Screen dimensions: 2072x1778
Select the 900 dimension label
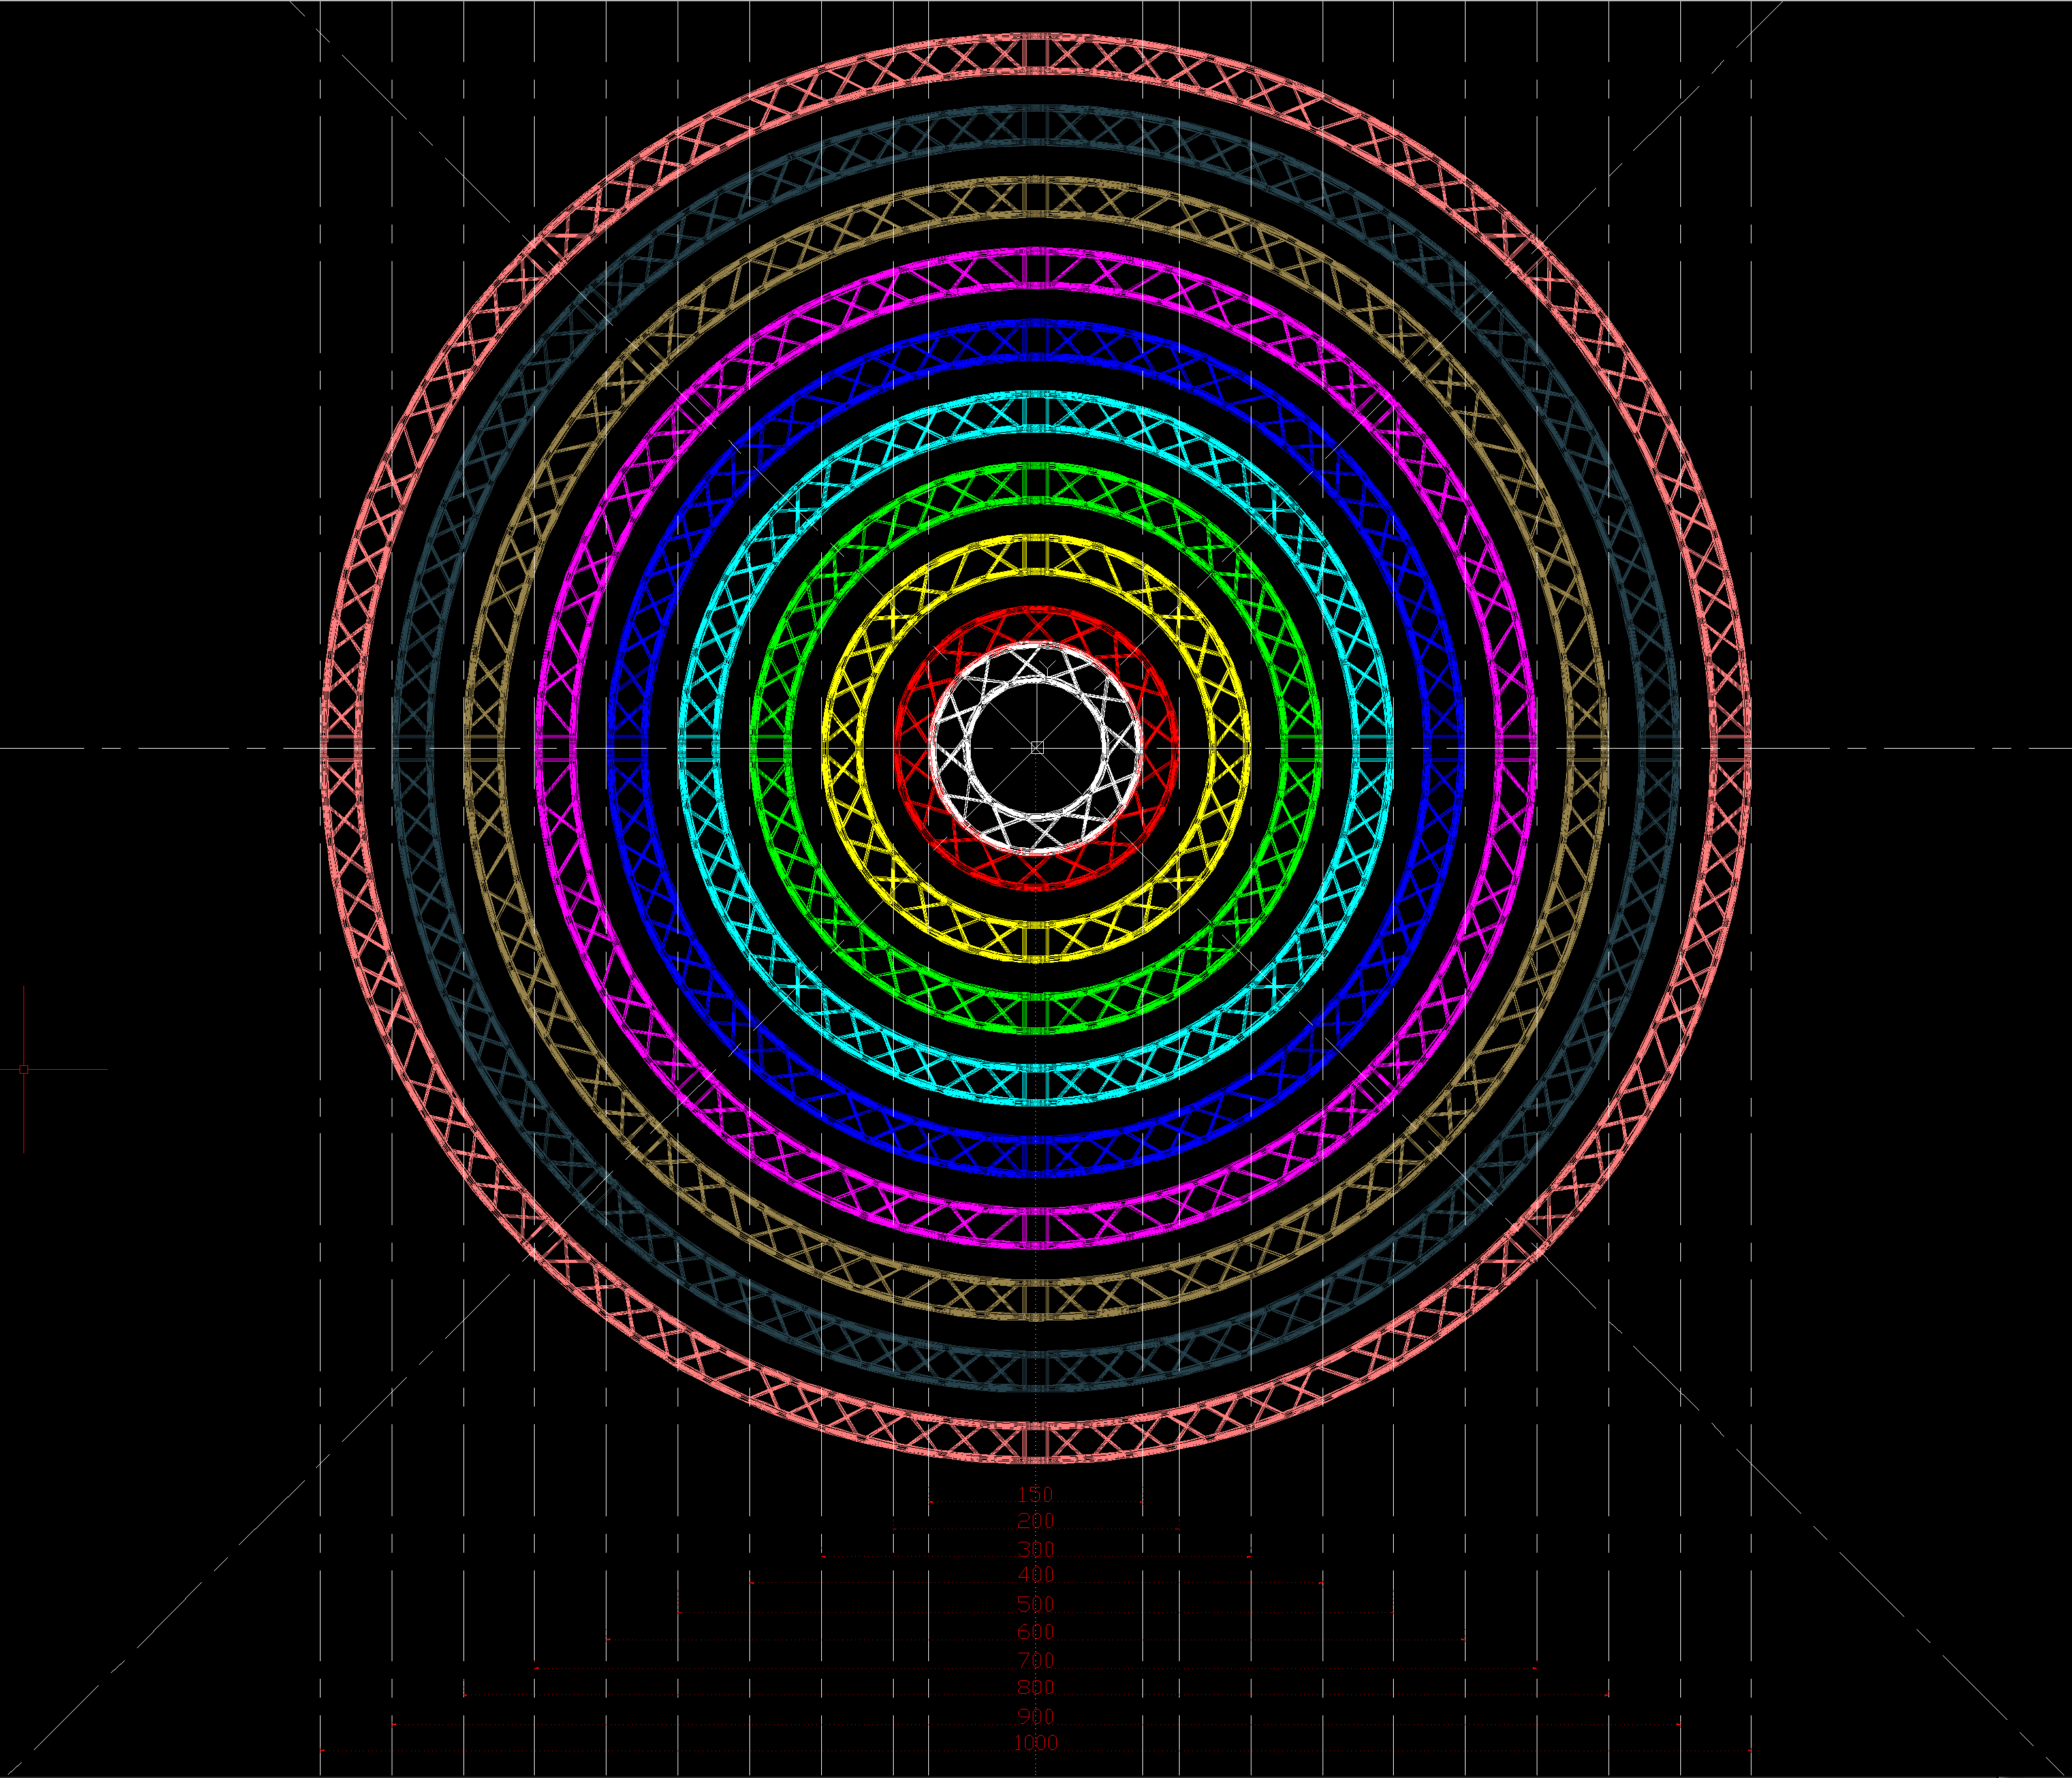click(x=1035, y=1716)
